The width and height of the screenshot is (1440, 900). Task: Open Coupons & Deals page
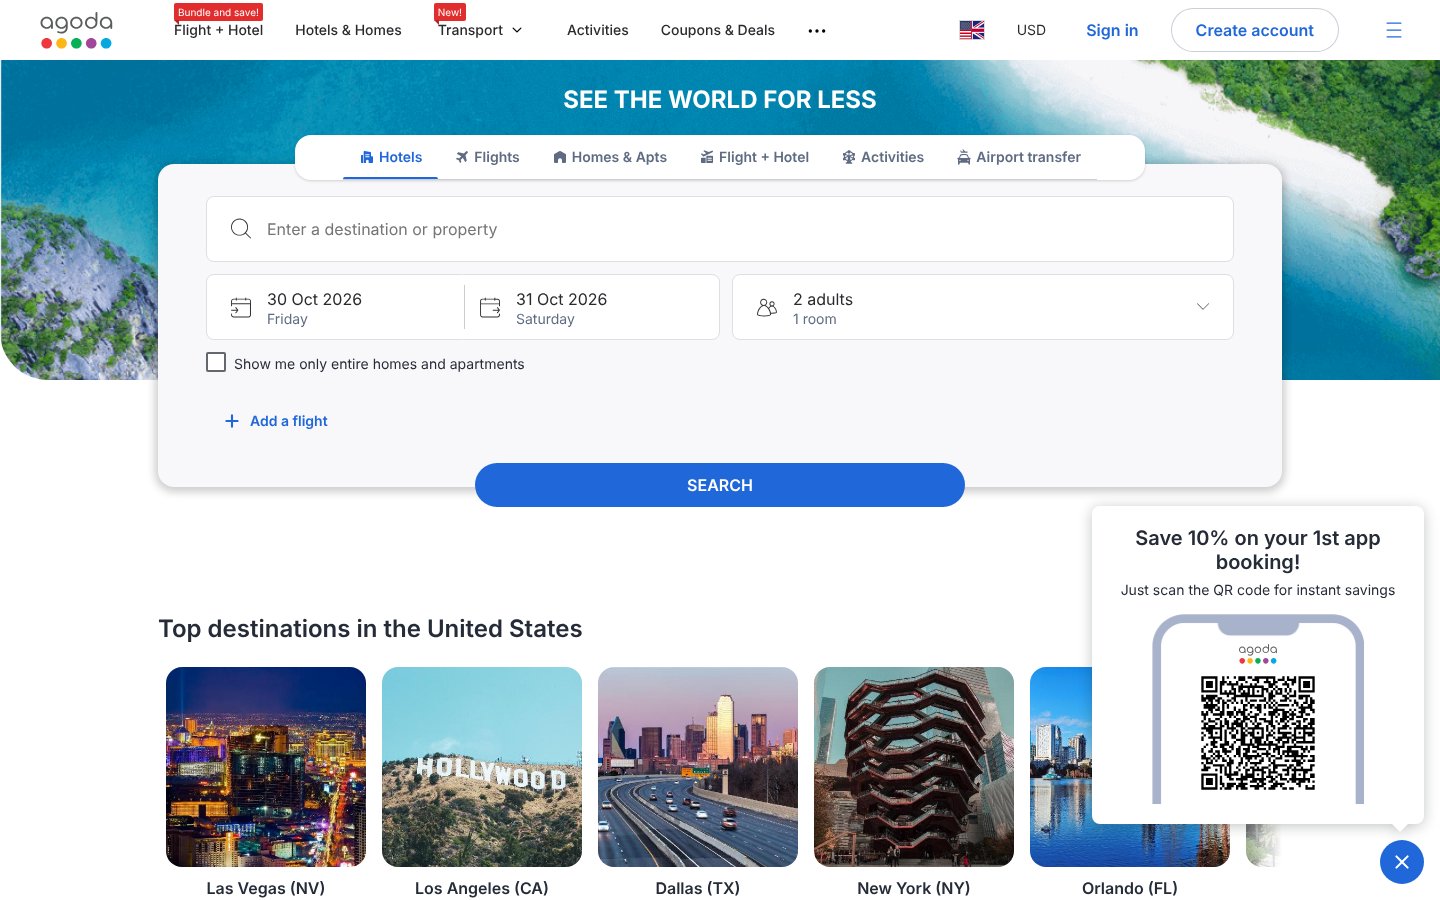(x=718, y=30)
